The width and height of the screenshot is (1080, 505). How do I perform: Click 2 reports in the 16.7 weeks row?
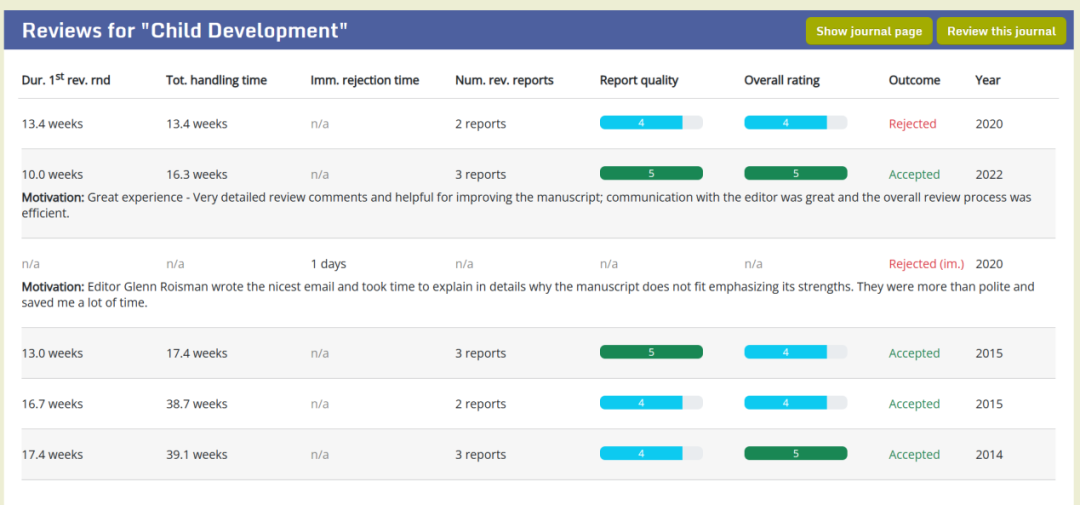[481, 404]
